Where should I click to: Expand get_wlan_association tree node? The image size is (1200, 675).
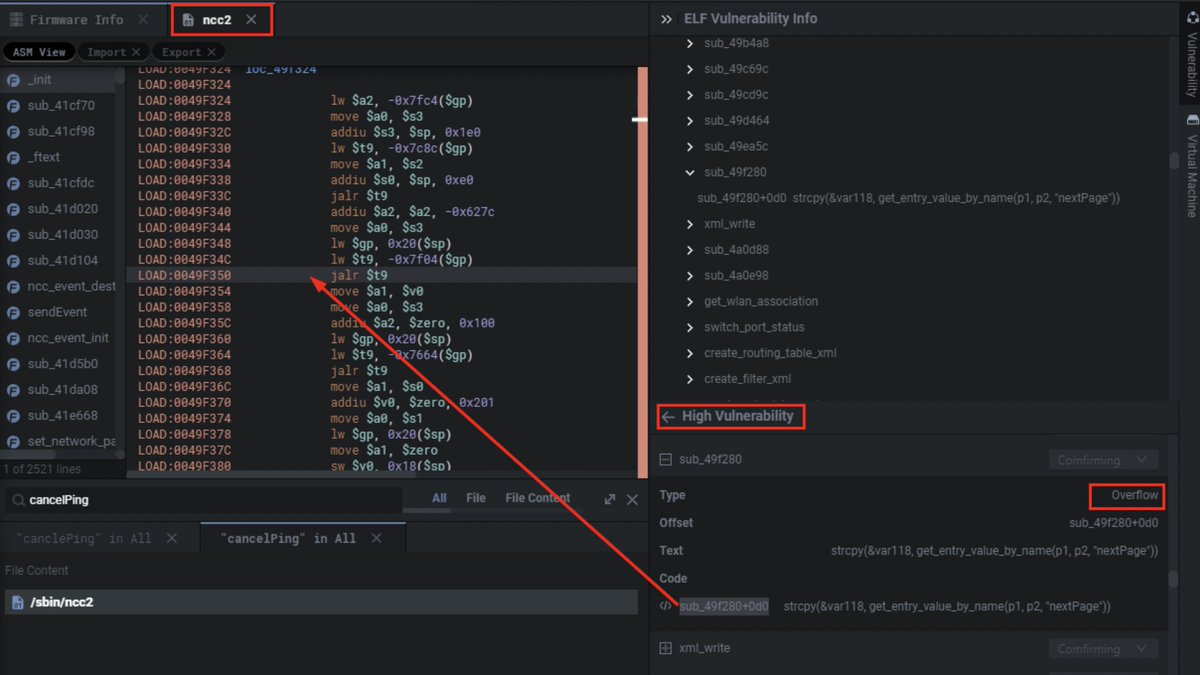pyautogui.click(x=690, y=301)
